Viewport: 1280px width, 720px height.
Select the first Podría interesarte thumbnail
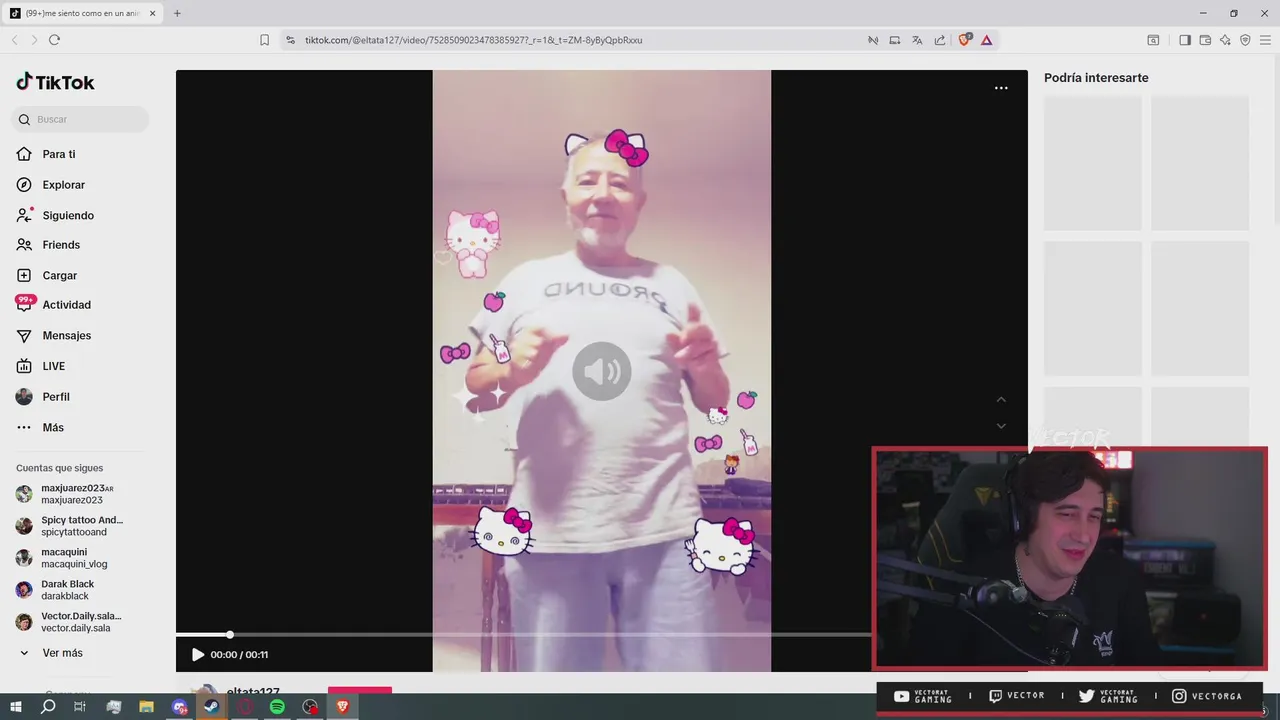(1092, 163)
